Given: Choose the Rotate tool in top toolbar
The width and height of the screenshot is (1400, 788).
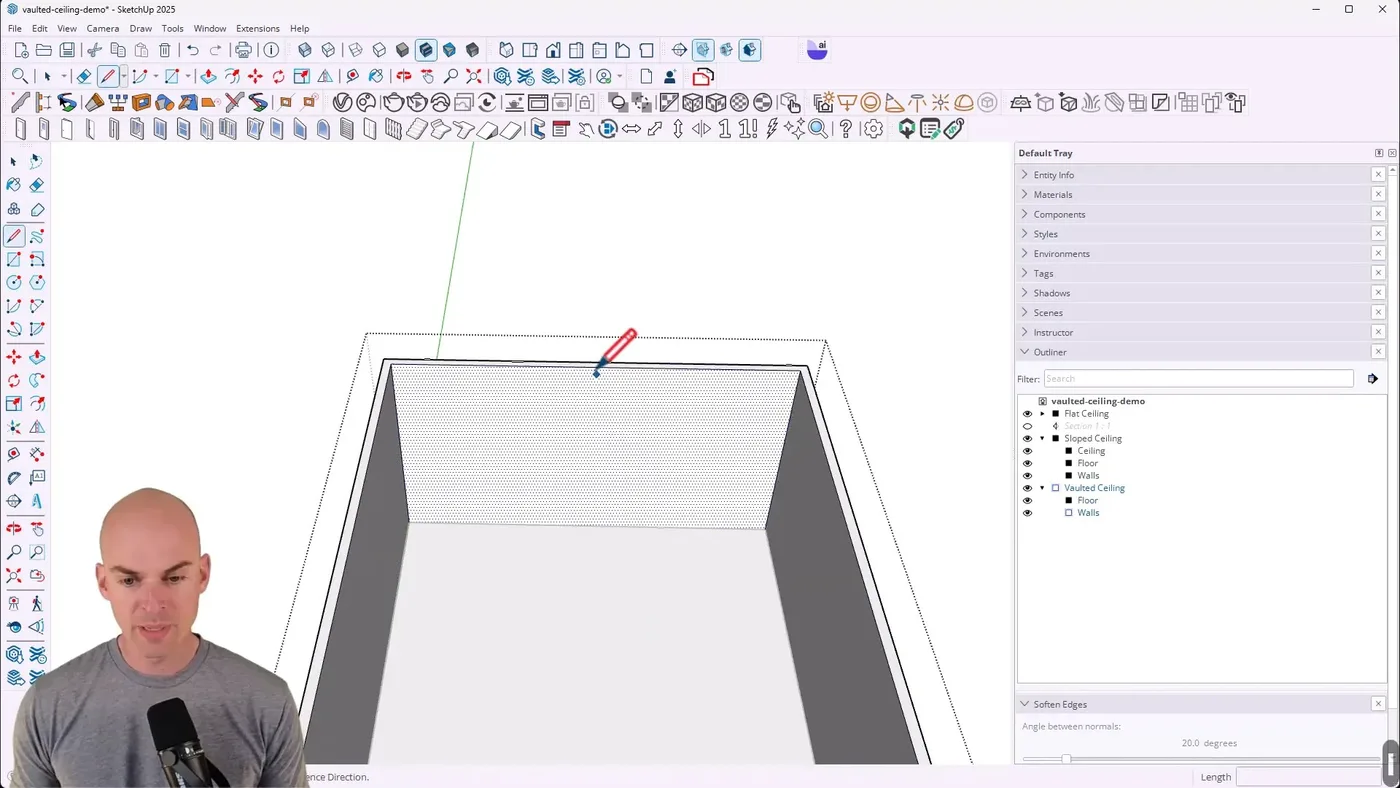Looking at the screenshot, I should (278, 76).
